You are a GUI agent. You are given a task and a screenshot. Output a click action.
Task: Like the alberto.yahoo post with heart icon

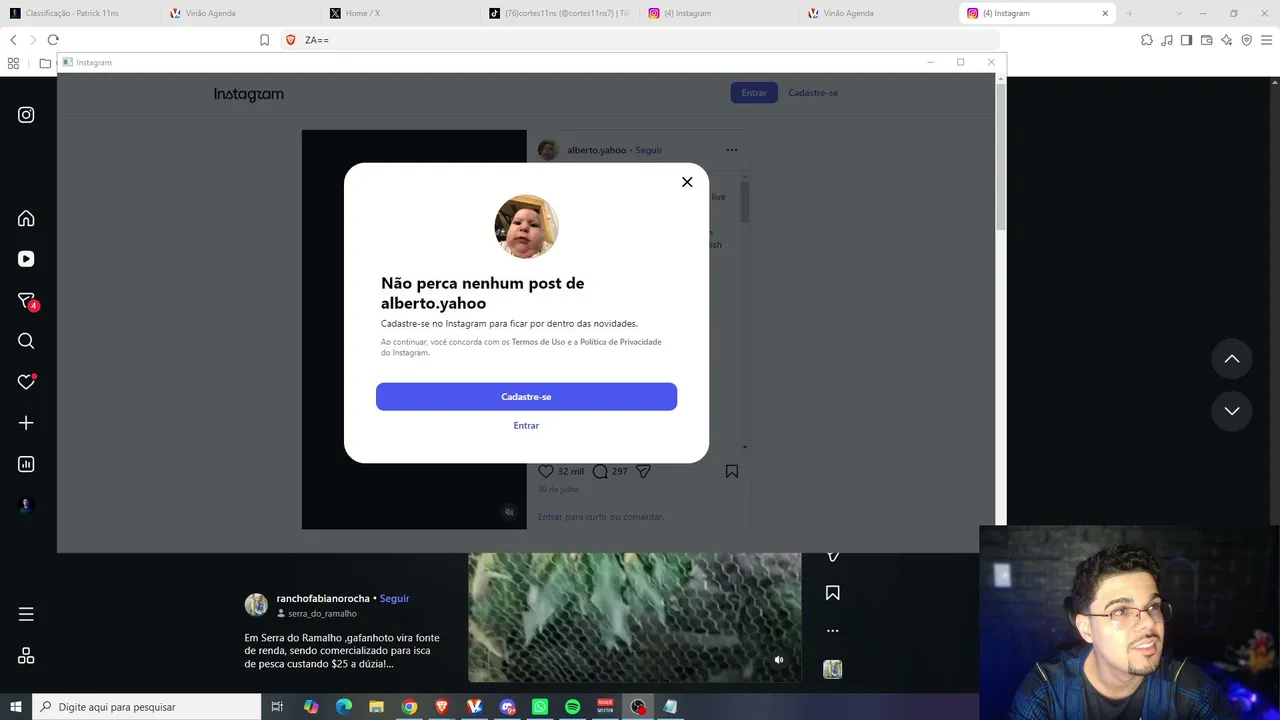546,471
